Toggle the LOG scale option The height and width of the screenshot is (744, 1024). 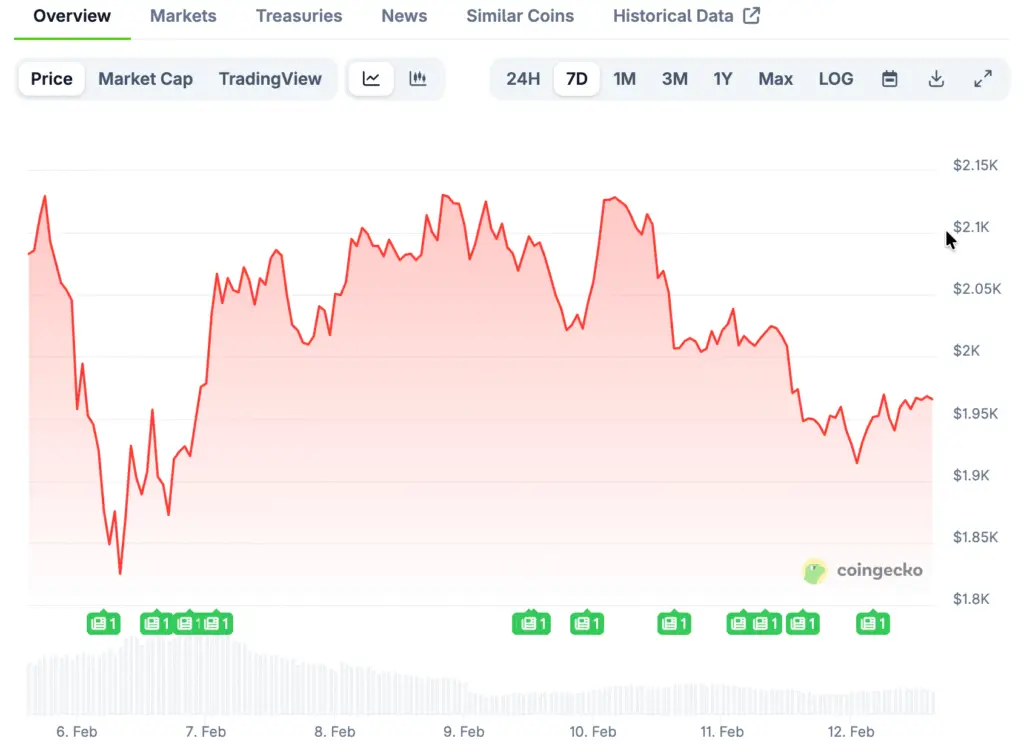[x=836, y=79]
